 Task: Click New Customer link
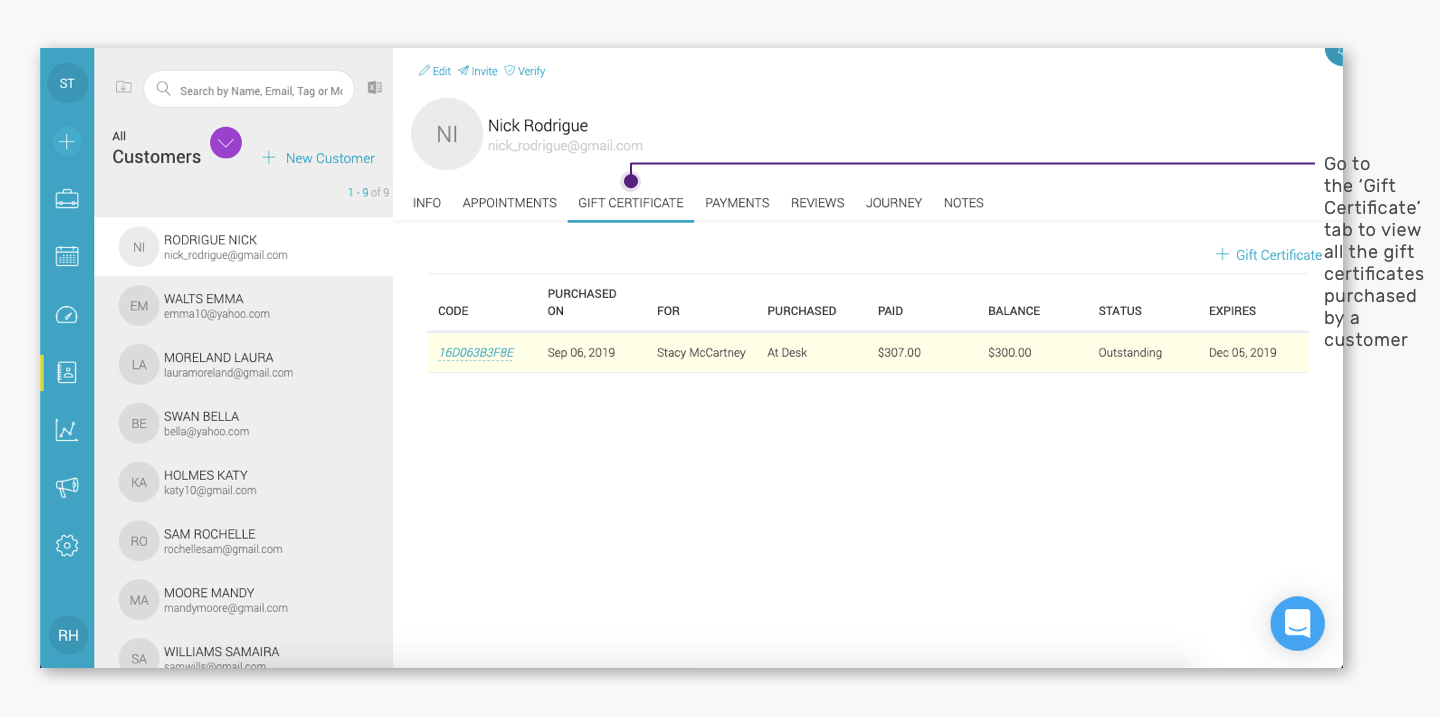[318, 158]
